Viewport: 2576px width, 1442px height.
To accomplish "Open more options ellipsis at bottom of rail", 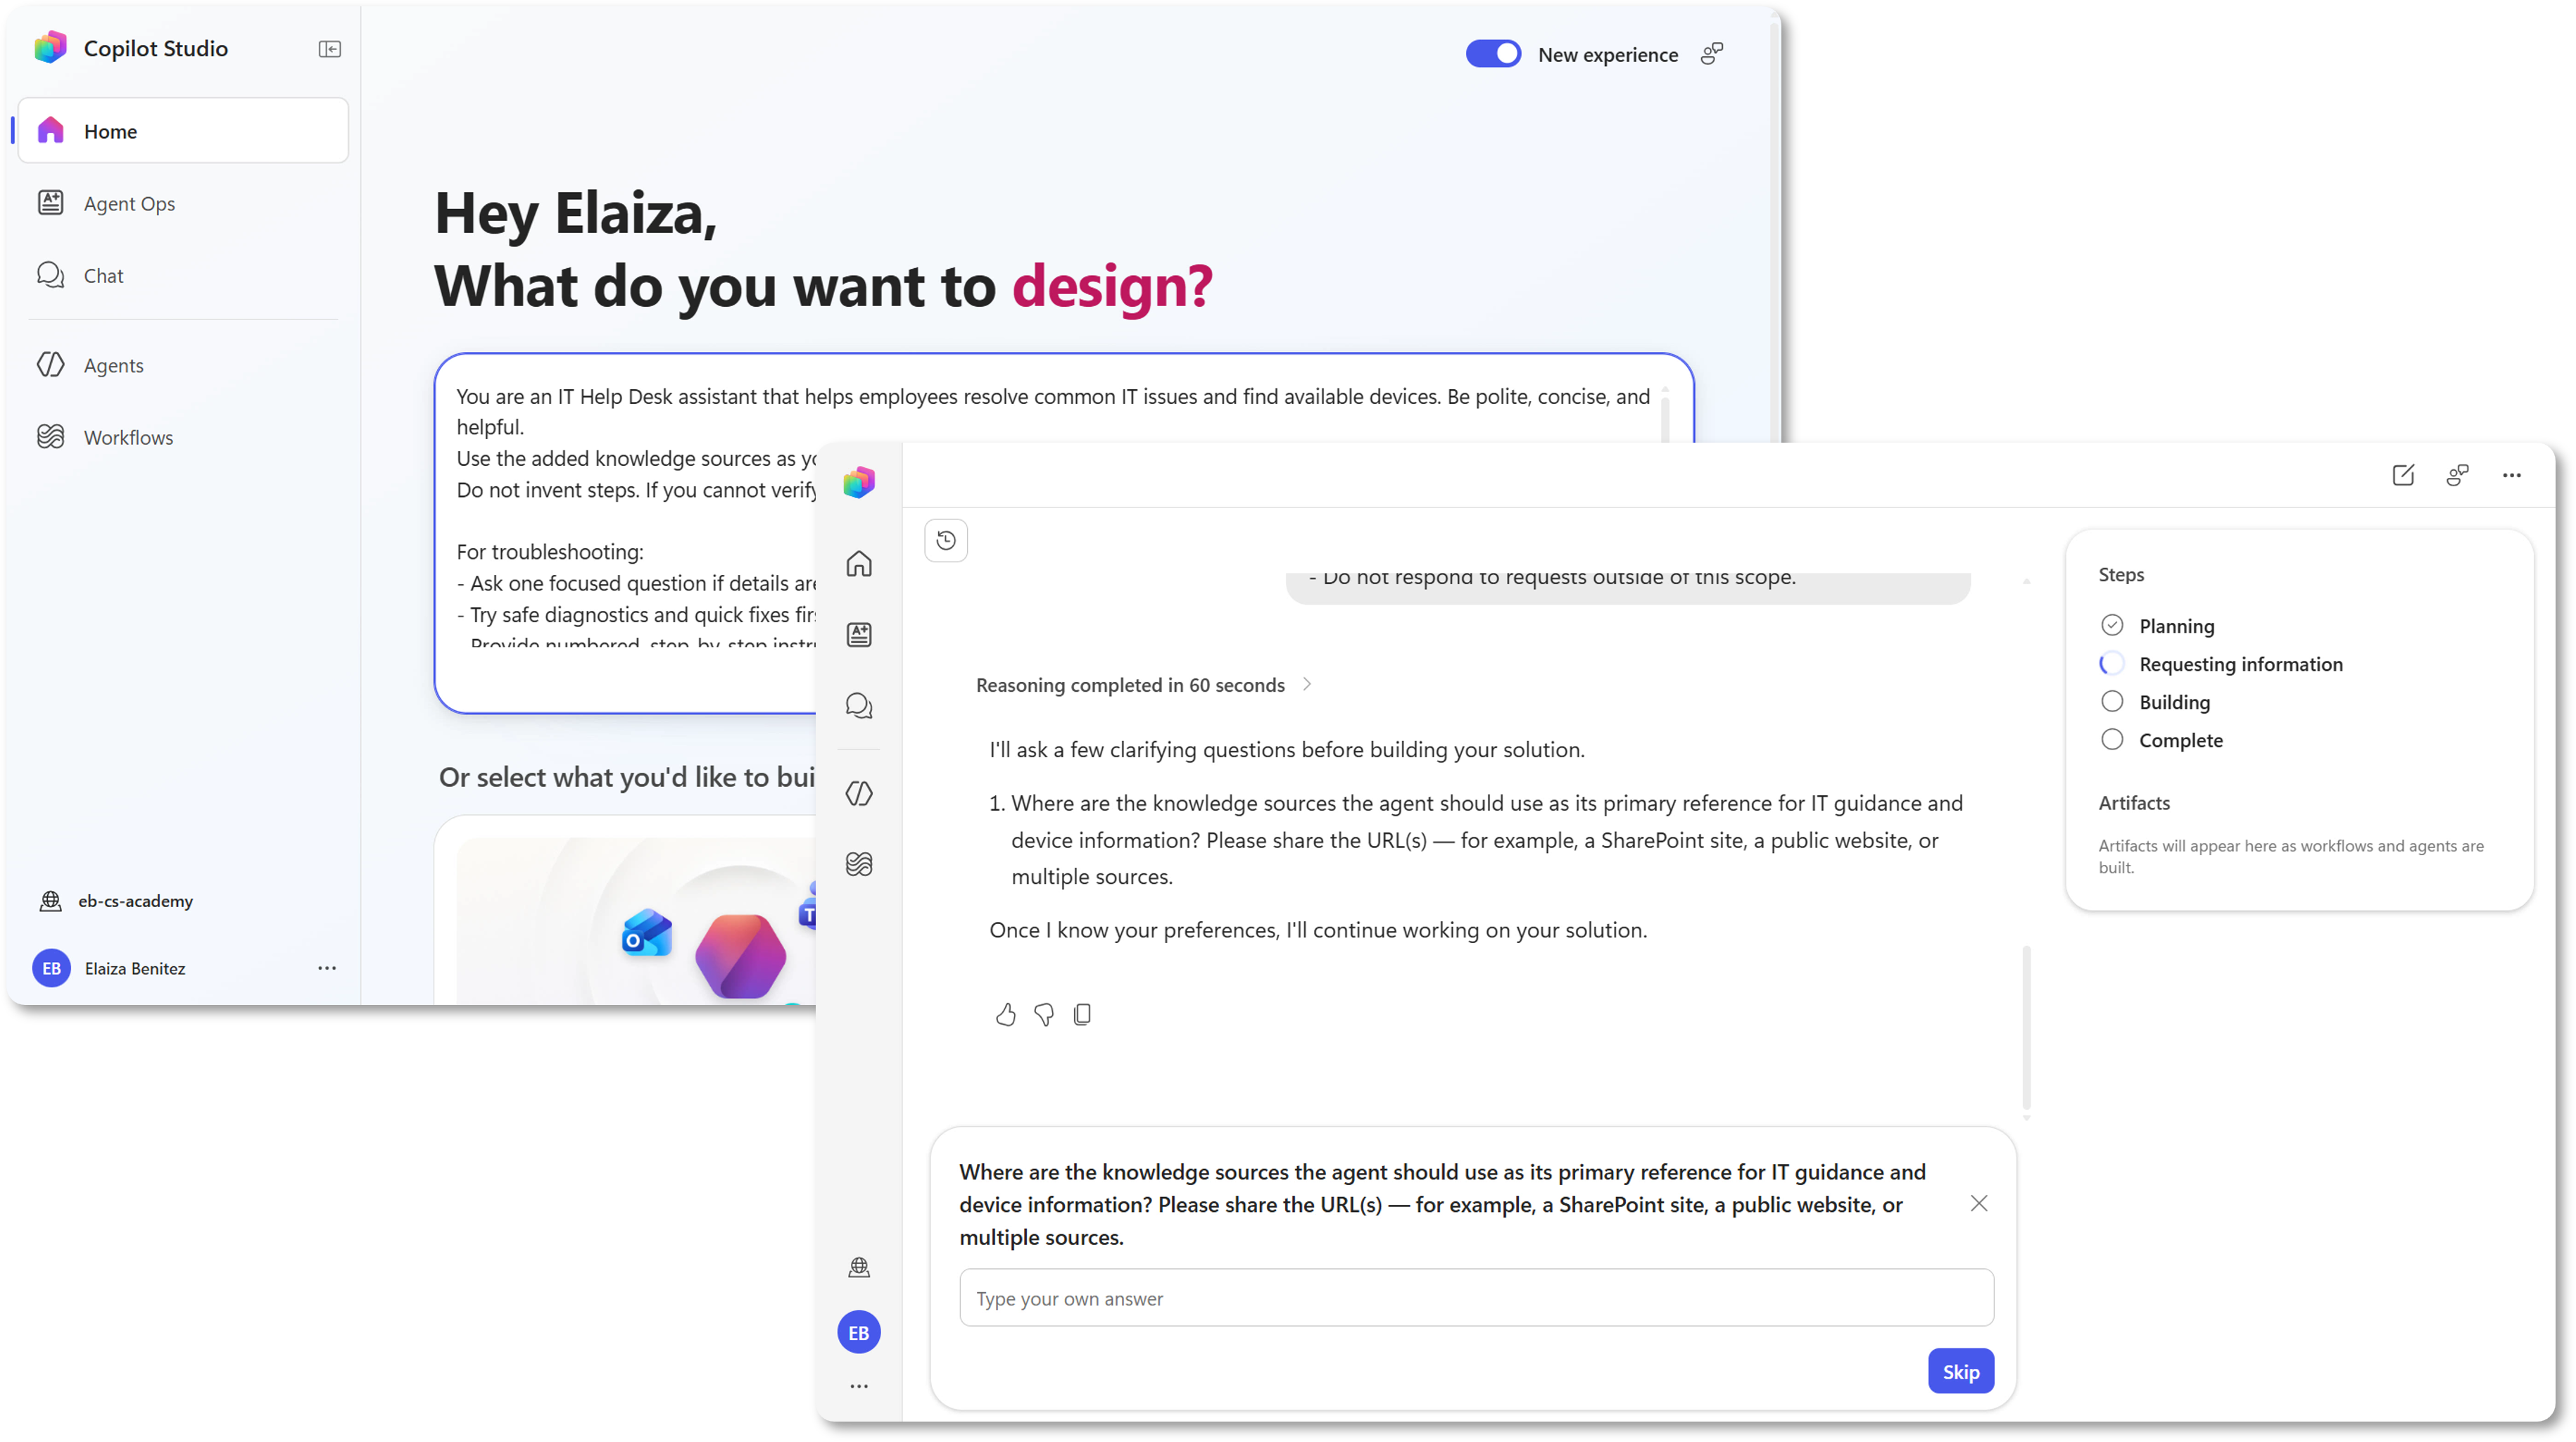I will click(x=859, y=1386).
